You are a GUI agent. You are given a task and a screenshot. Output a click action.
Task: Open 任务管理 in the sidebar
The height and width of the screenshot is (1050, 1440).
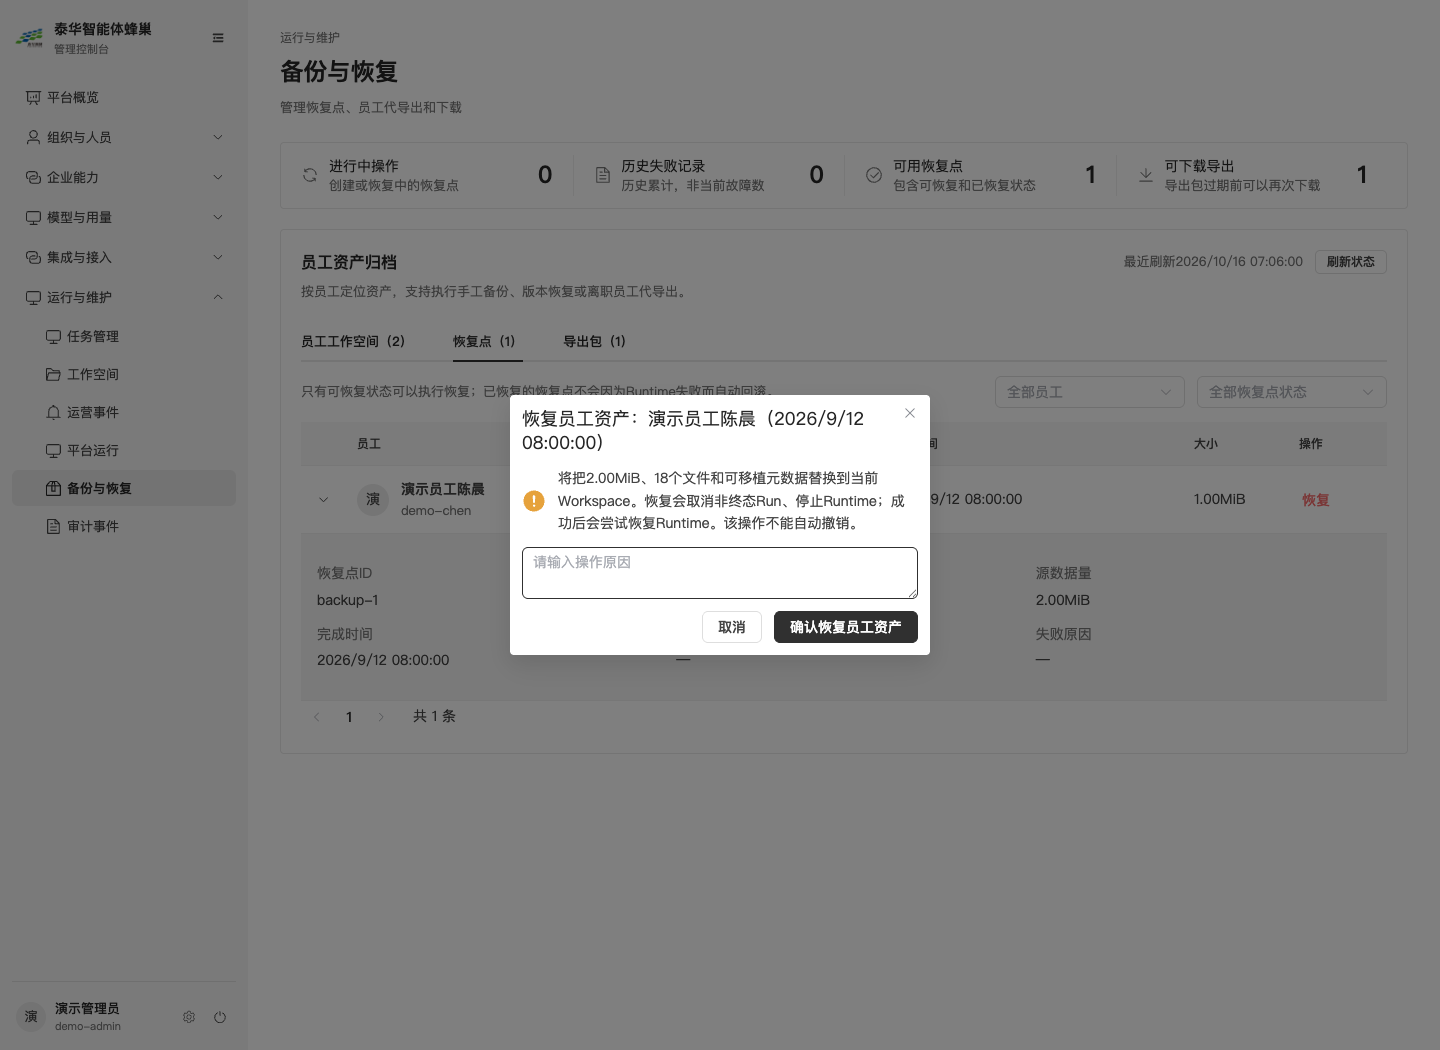tap(124, 336)
